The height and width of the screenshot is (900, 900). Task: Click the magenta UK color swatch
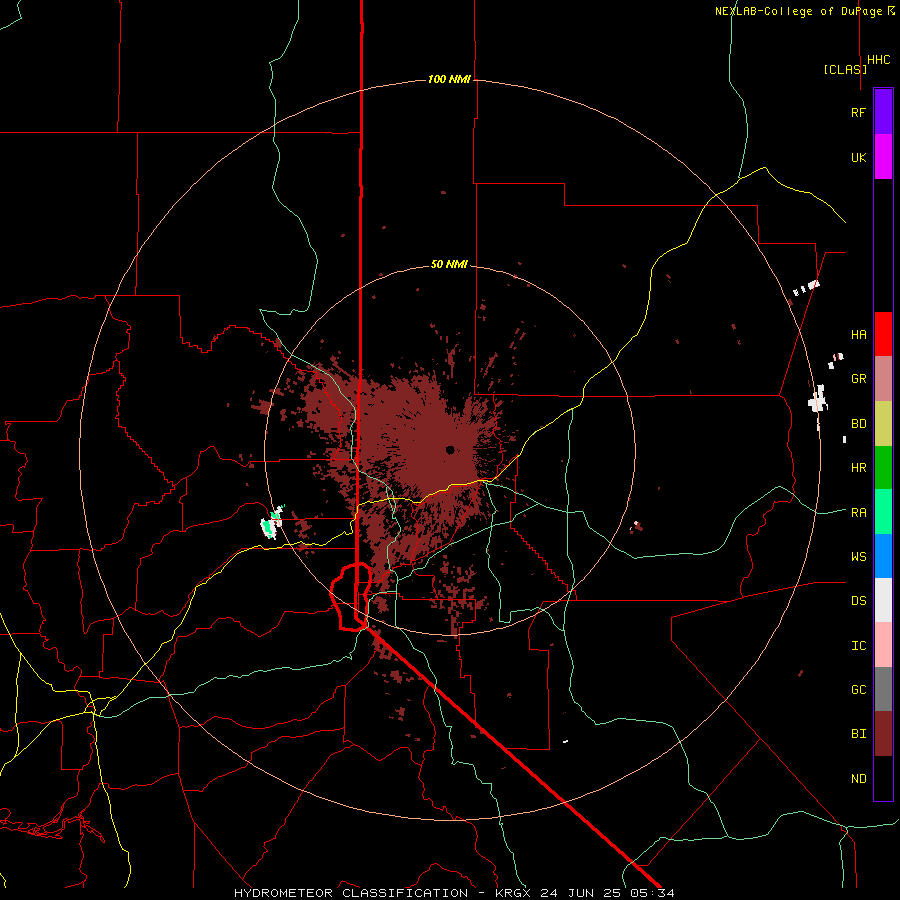point(883,157)
